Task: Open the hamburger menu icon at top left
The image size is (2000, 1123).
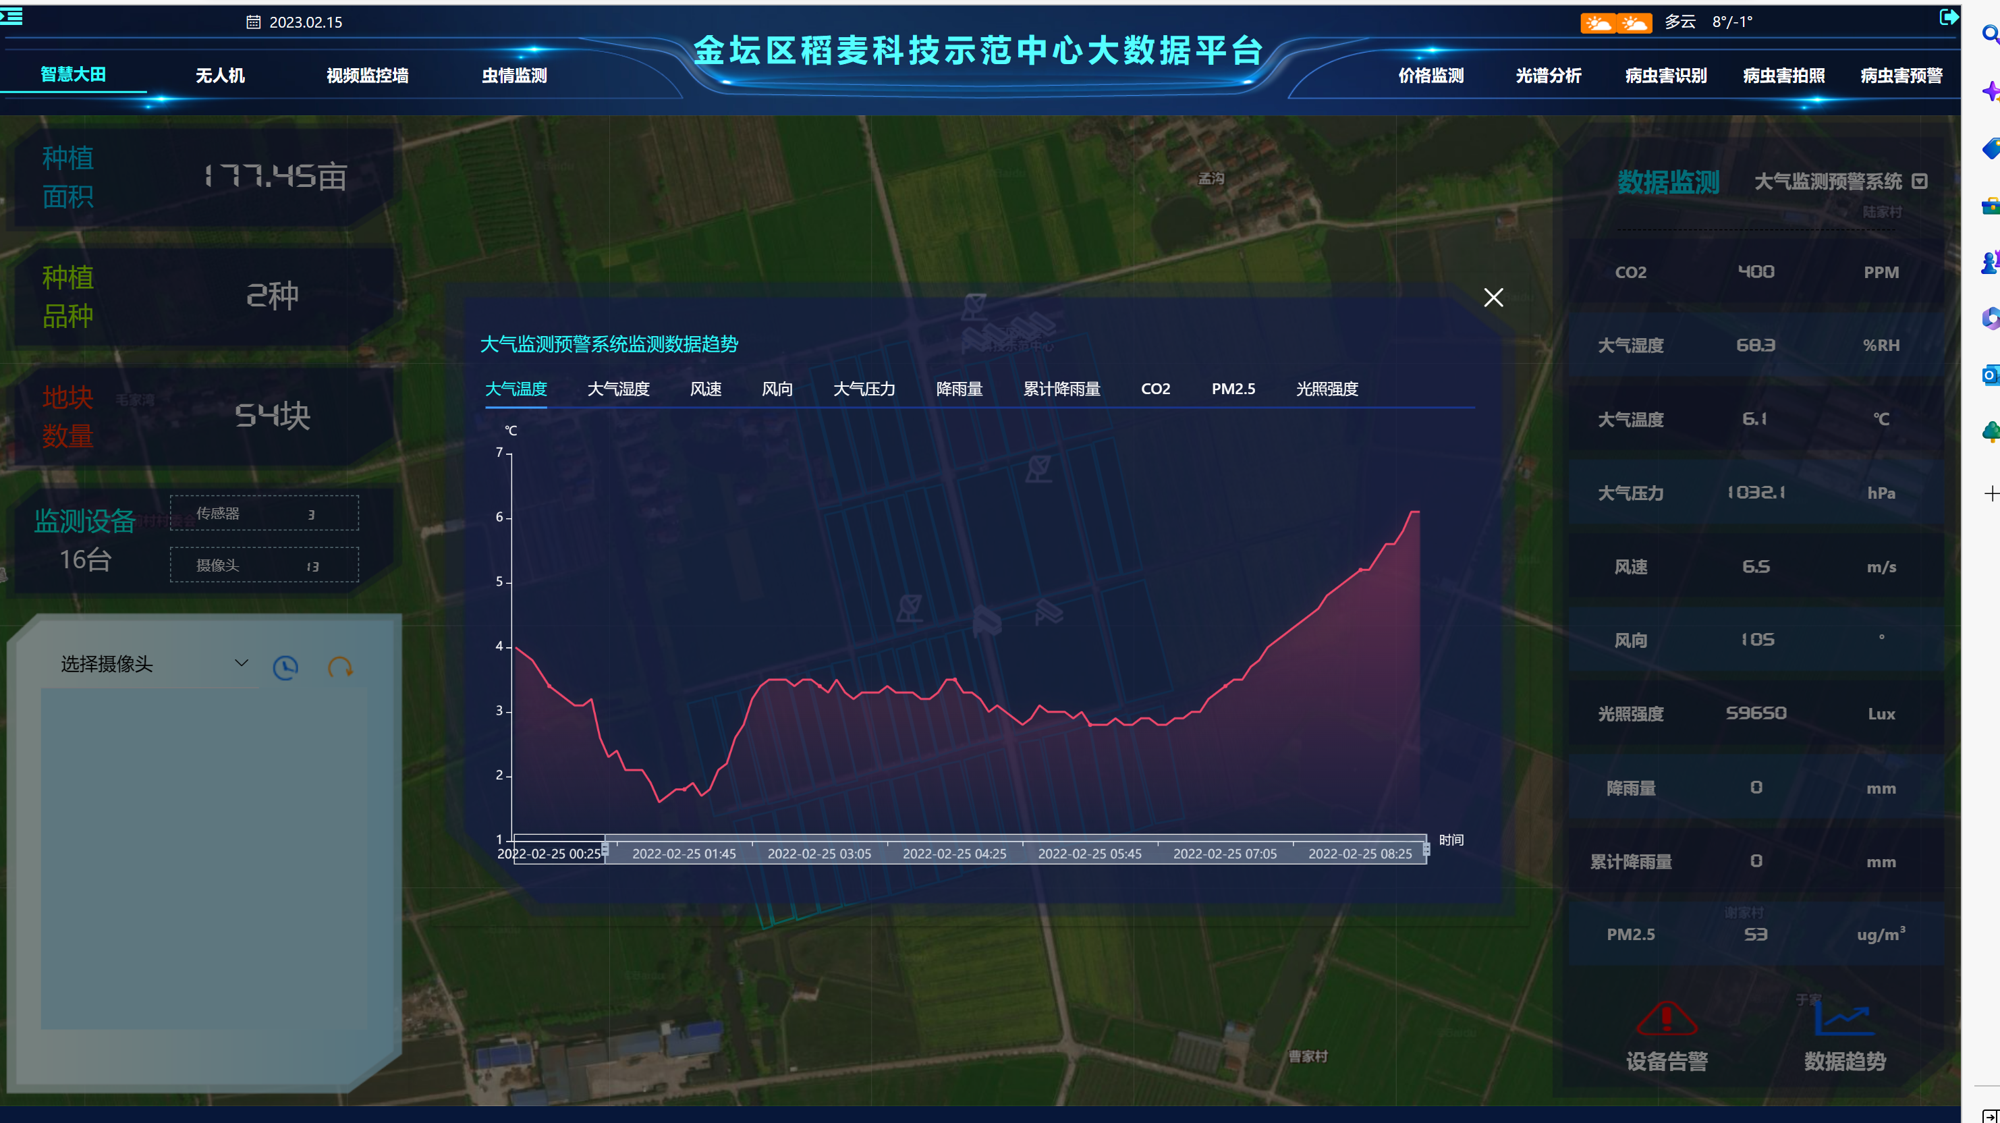Action: (x=11, y=16)
